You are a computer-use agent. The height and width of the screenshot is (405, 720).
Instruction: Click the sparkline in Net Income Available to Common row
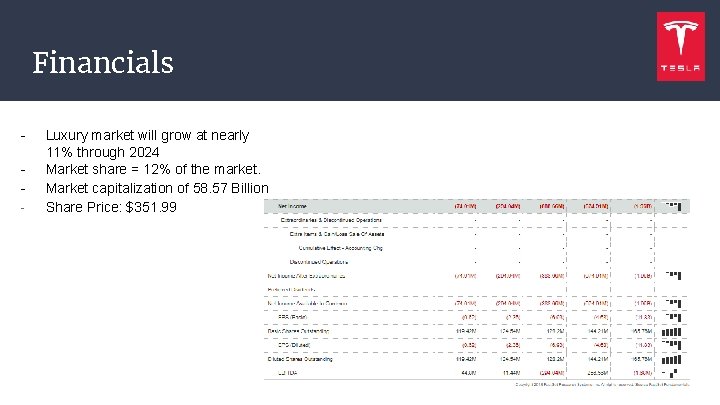[673, 303]
